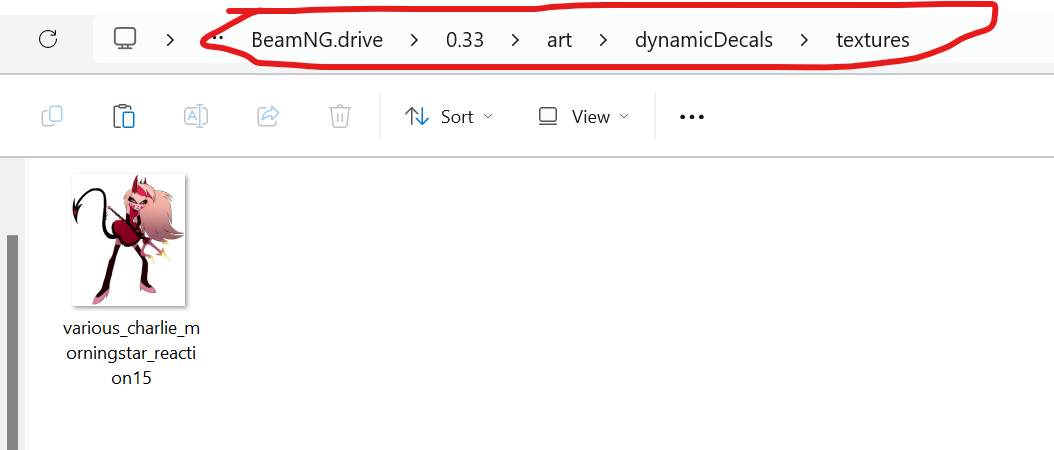The height and width of the screenshot is (450, 1054).
Task: Click the Copy toolbar icon
Action: (52, 116)
